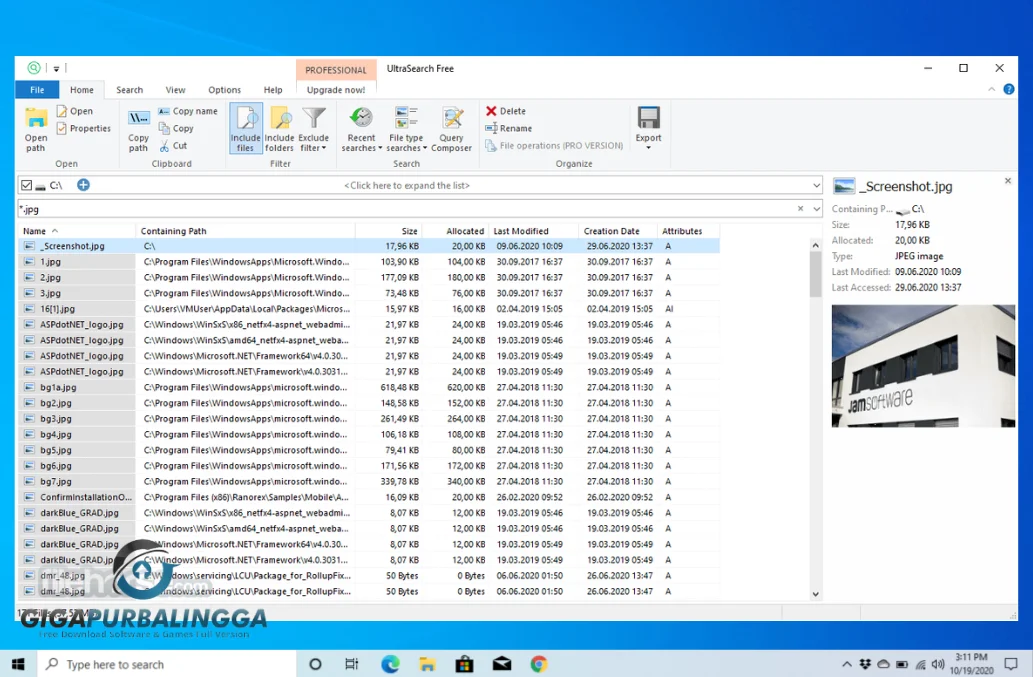Click the *.jpg search input field
Image resolution: width=1033 pixels, height=677 pixels.
(x=405, y=209)
